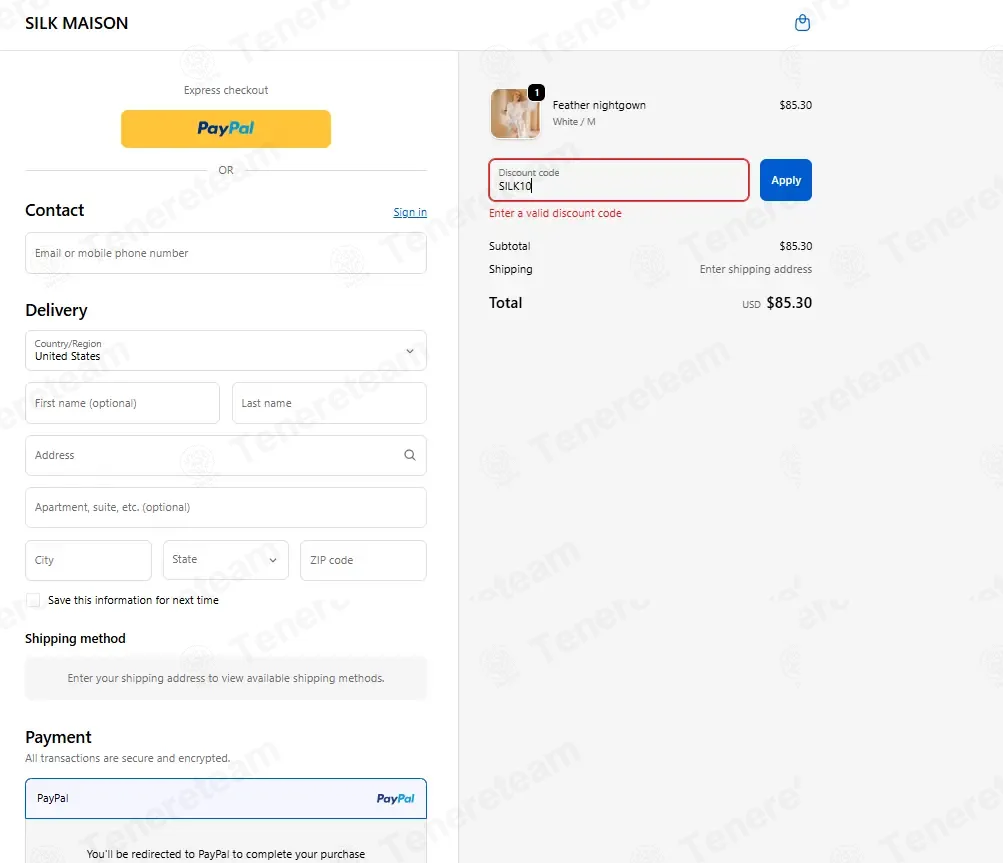Click the PayPal logo in the payment option

[395, 798]
